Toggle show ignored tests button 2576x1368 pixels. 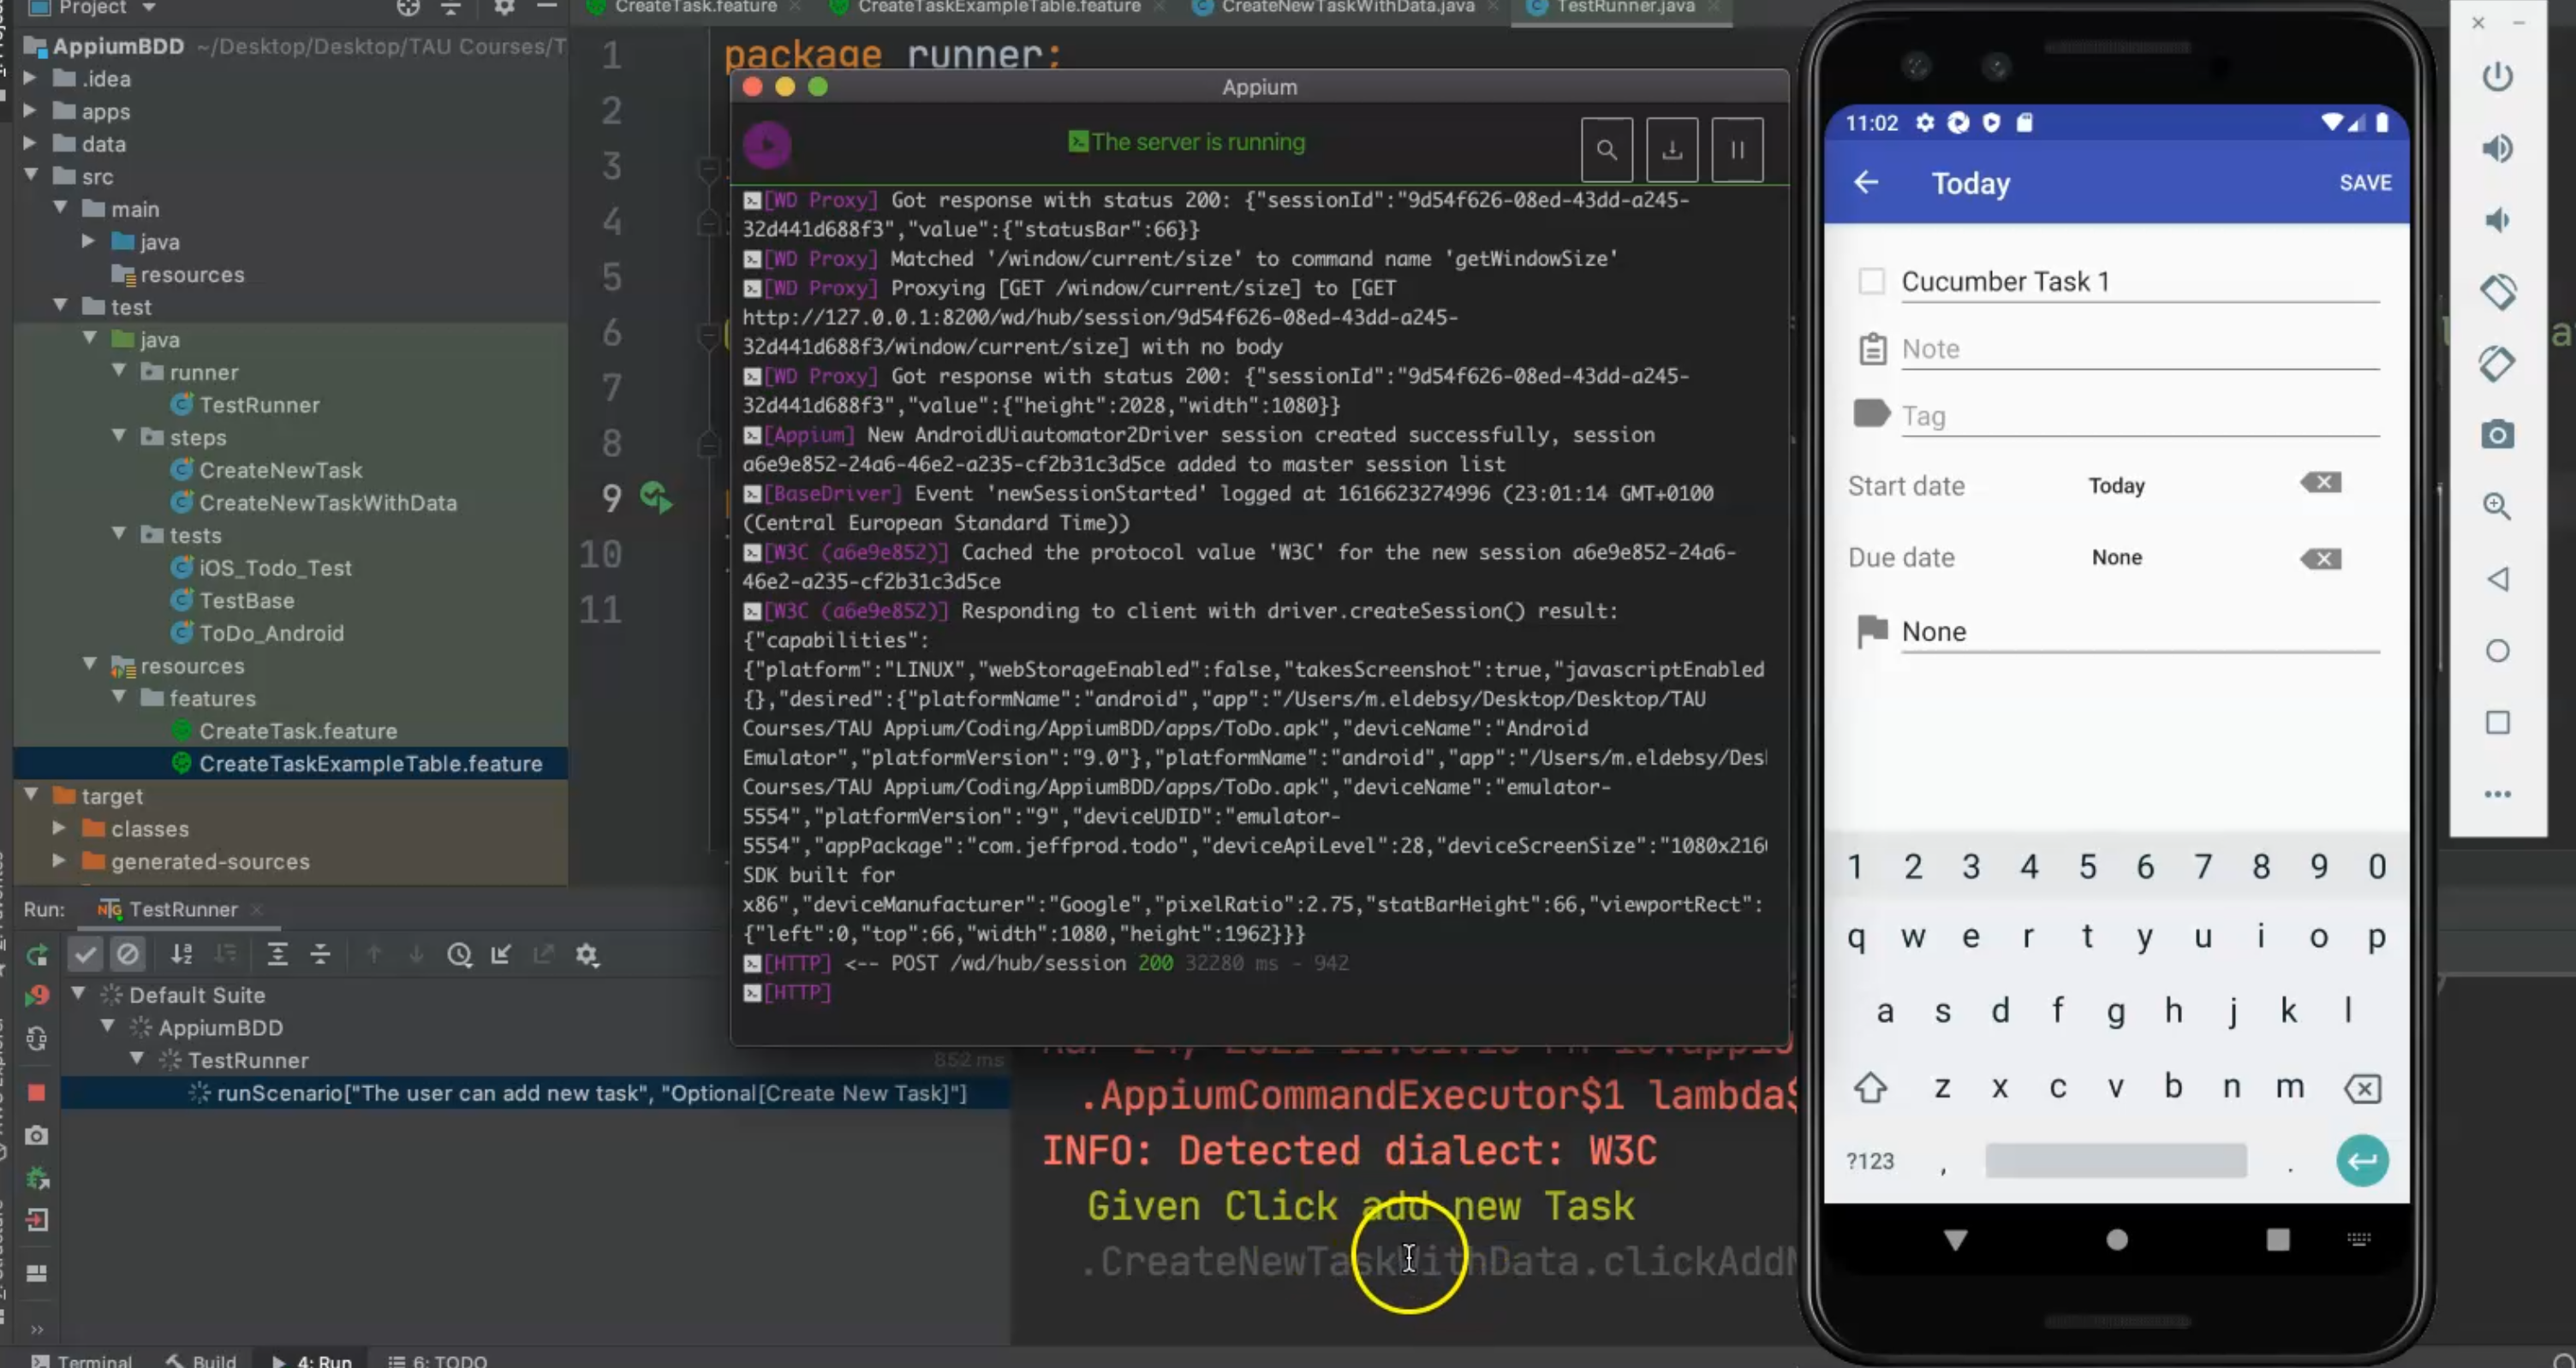click(x=128, y=955)
